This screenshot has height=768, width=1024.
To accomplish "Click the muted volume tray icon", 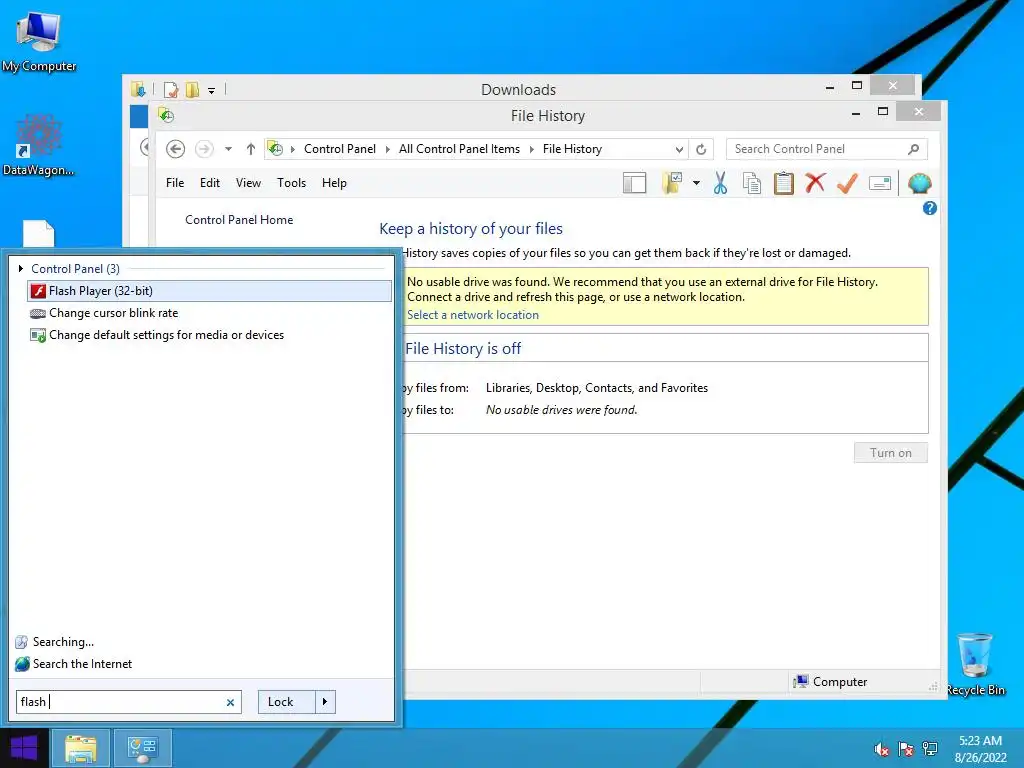I will point(882,749).
